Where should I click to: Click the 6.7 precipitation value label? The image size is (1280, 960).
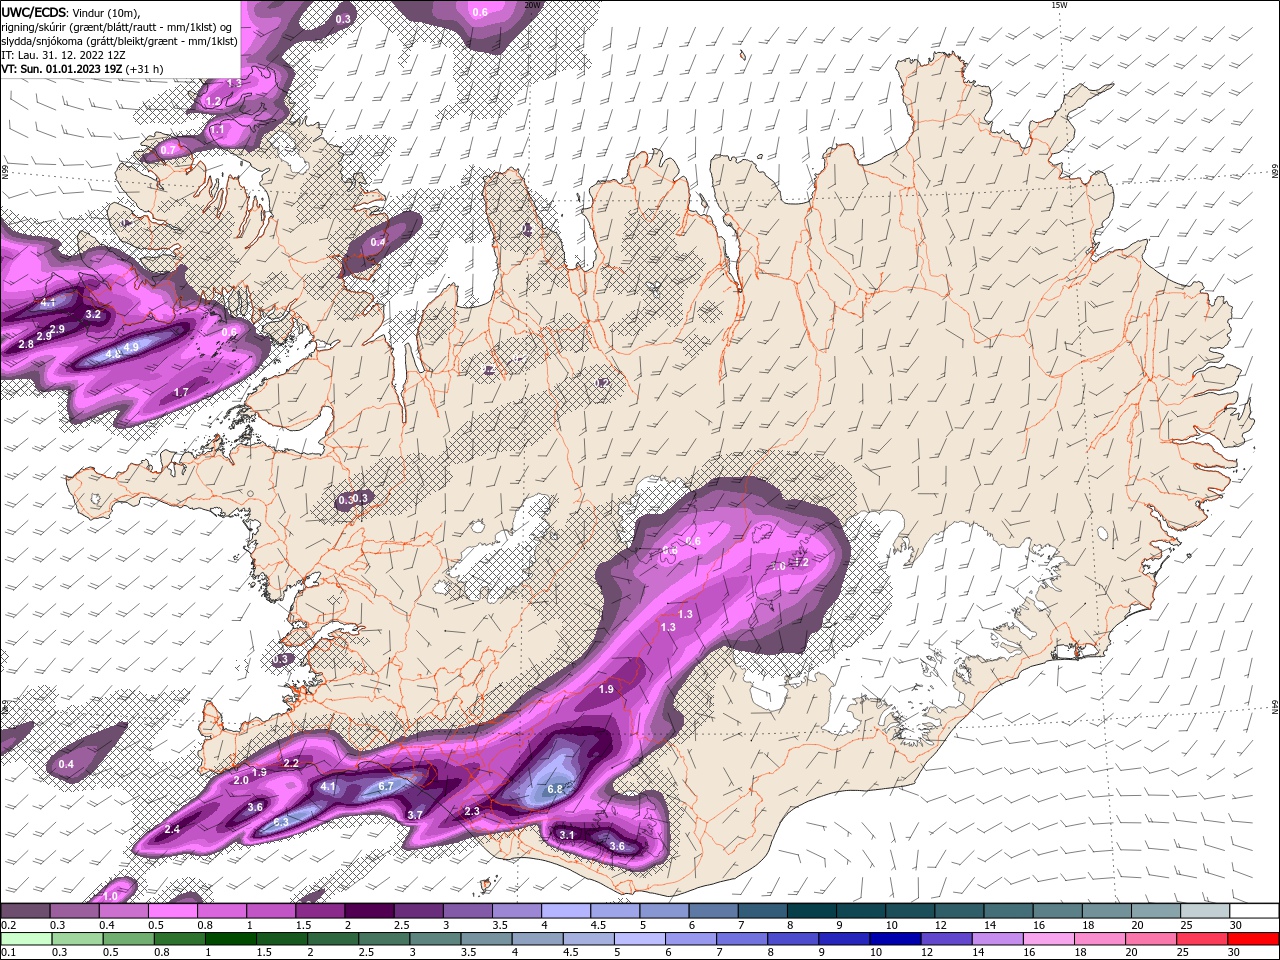(386, 786)
